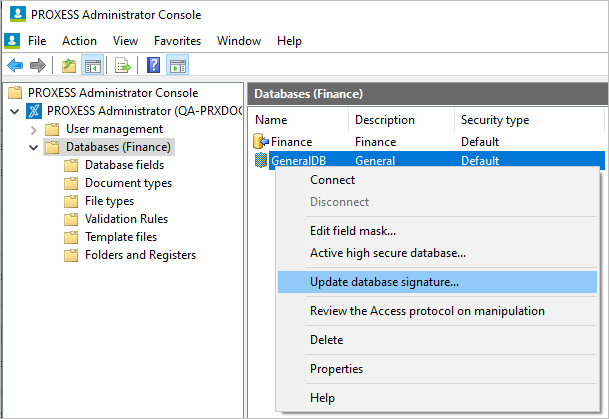Expand the User management node
The width and height of the screenshot is (609, 419).
click(33, 130)
